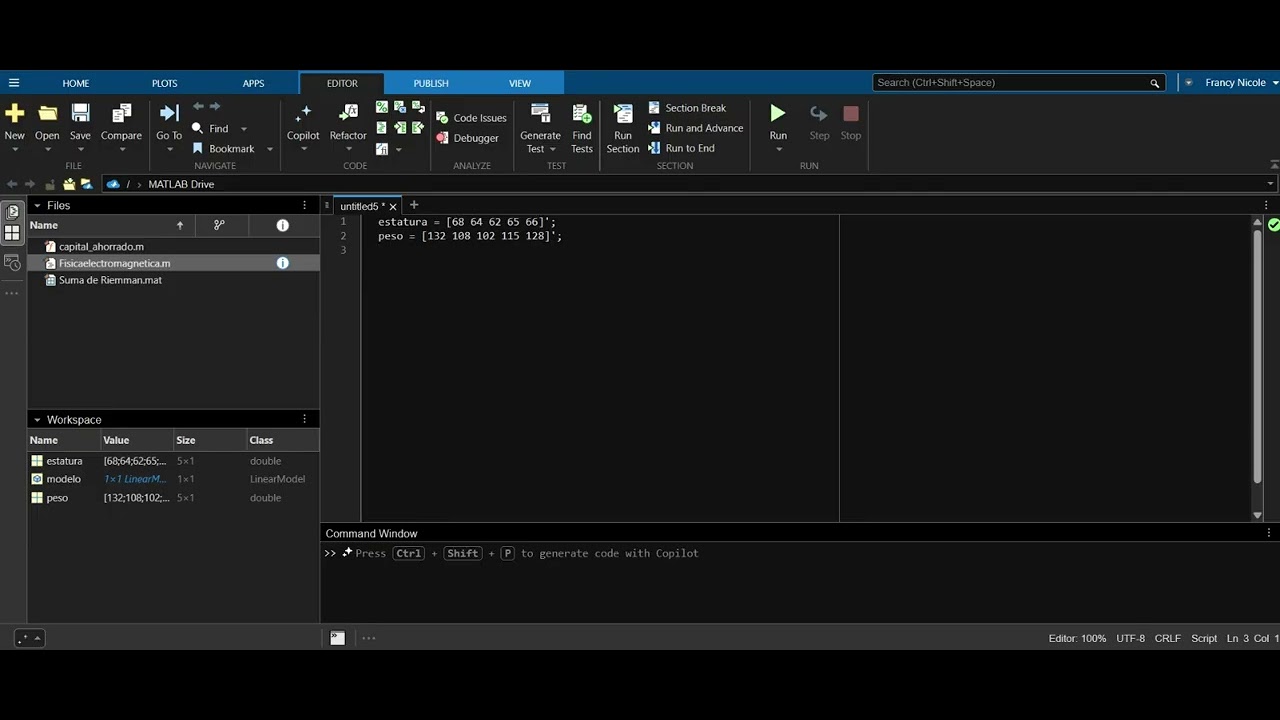
Task: Click Find Tests icon
Action: (582, 113)
